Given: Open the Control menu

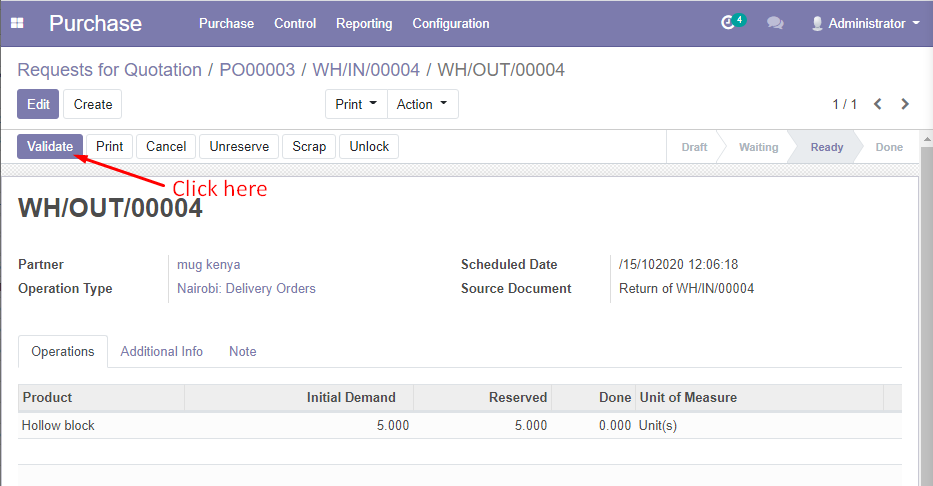Looking at the screenshot, I should point(295,23).
